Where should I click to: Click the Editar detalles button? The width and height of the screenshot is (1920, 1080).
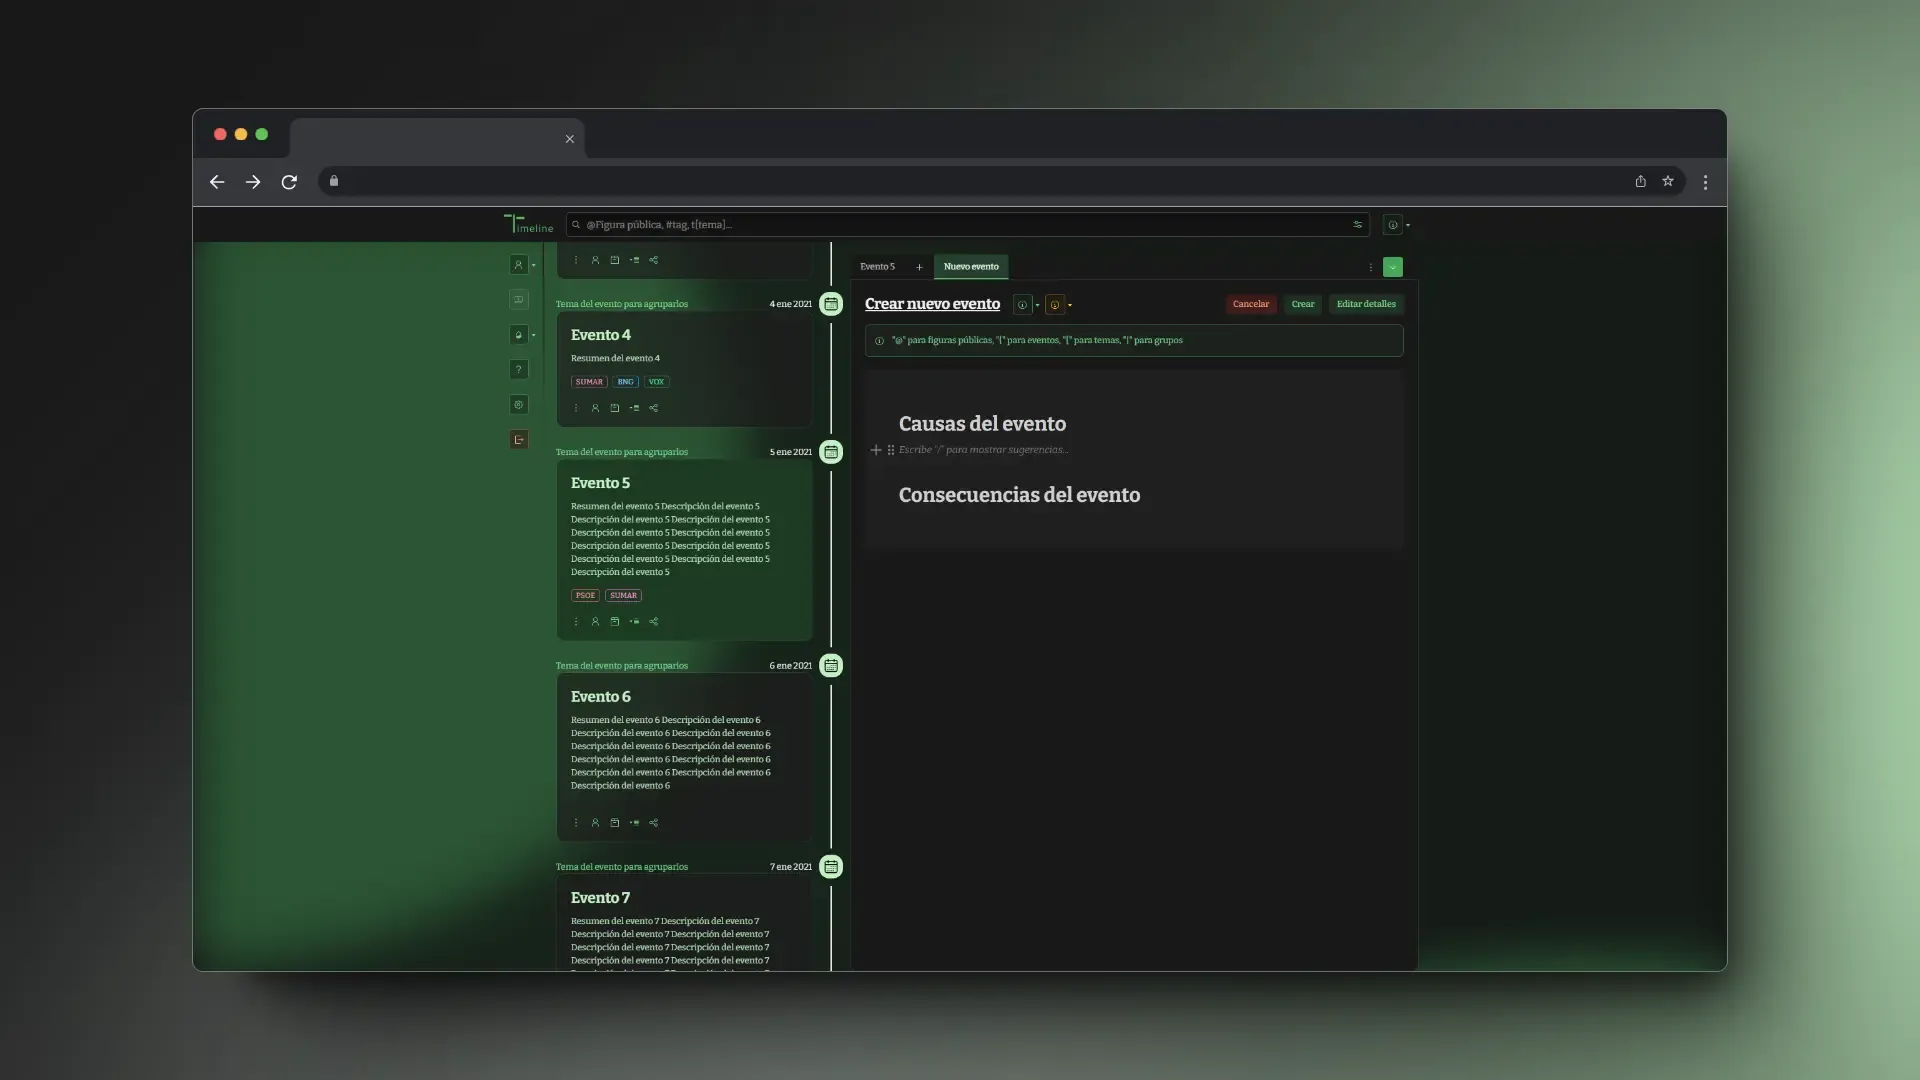click(1365, 304)
